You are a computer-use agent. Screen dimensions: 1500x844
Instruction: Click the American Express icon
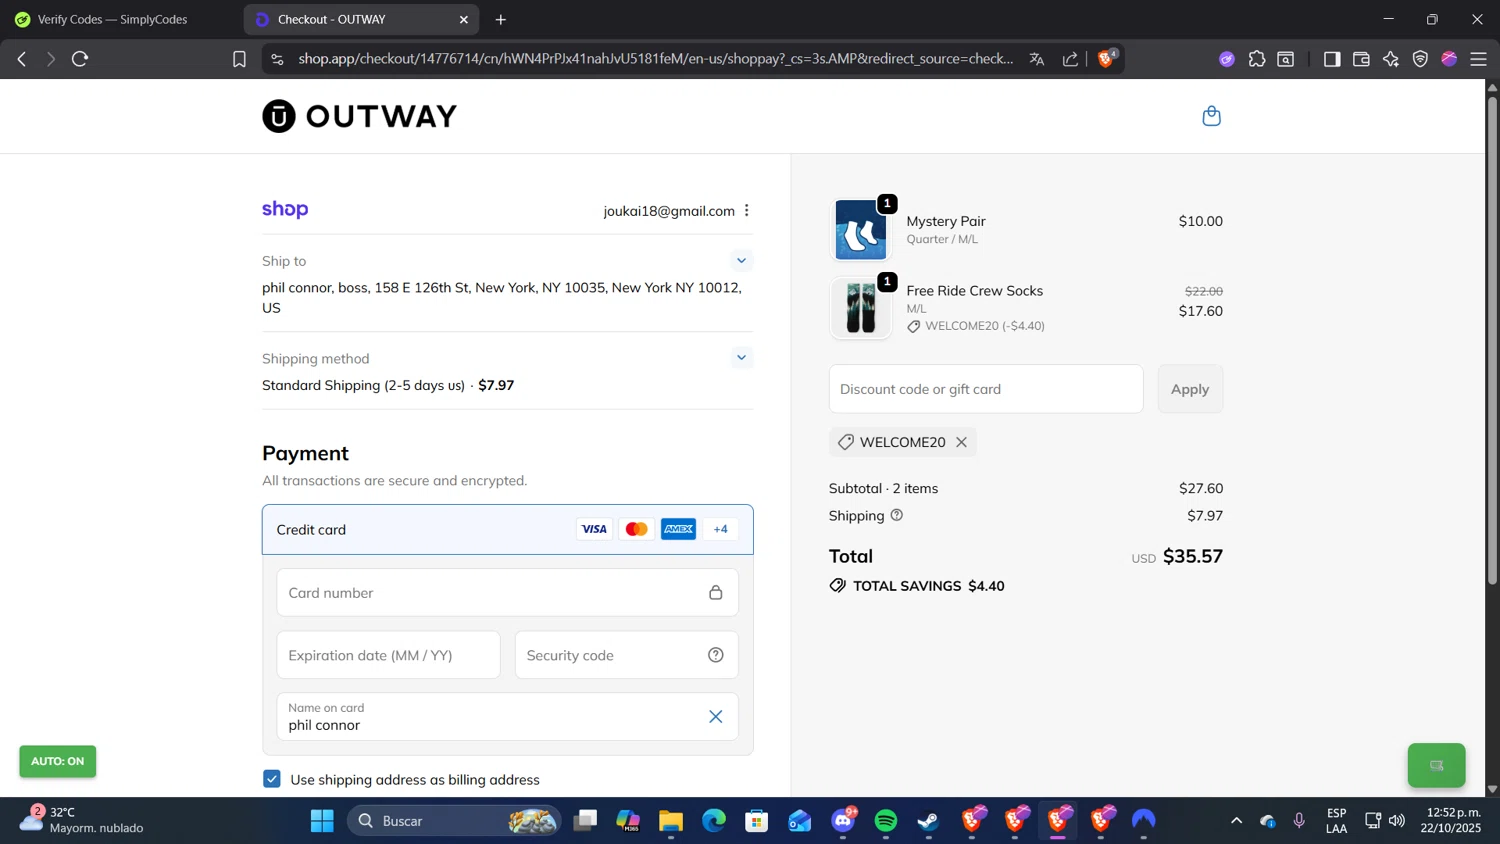click(x=678, y=529)
